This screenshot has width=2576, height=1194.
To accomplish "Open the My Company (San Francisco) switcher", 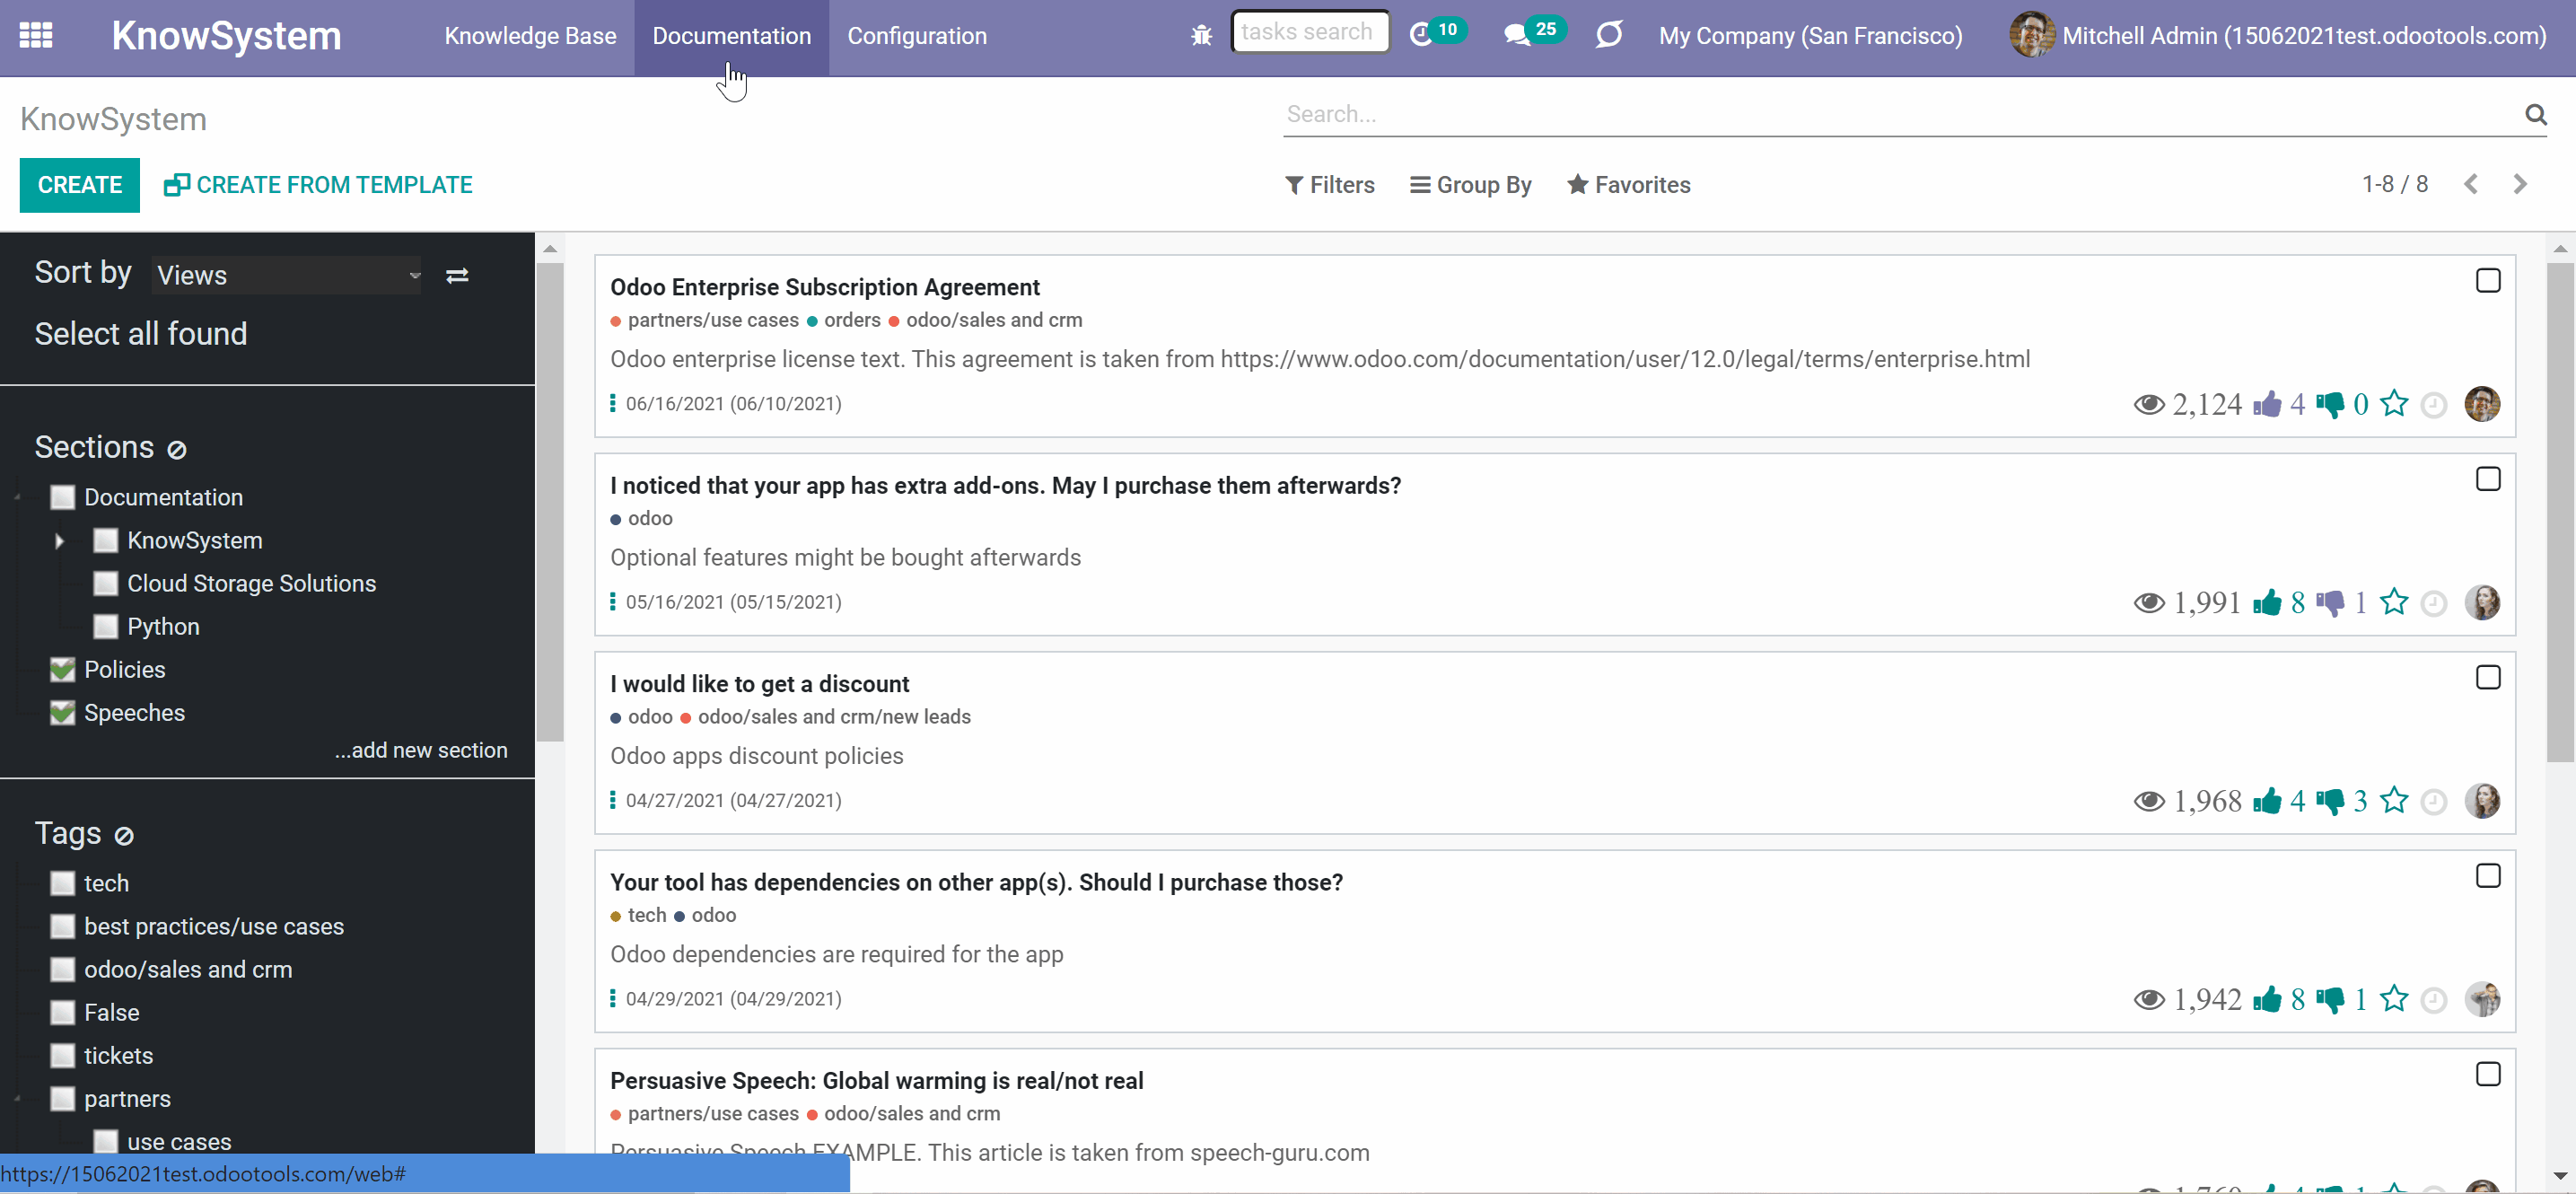I will [1811, 36].
